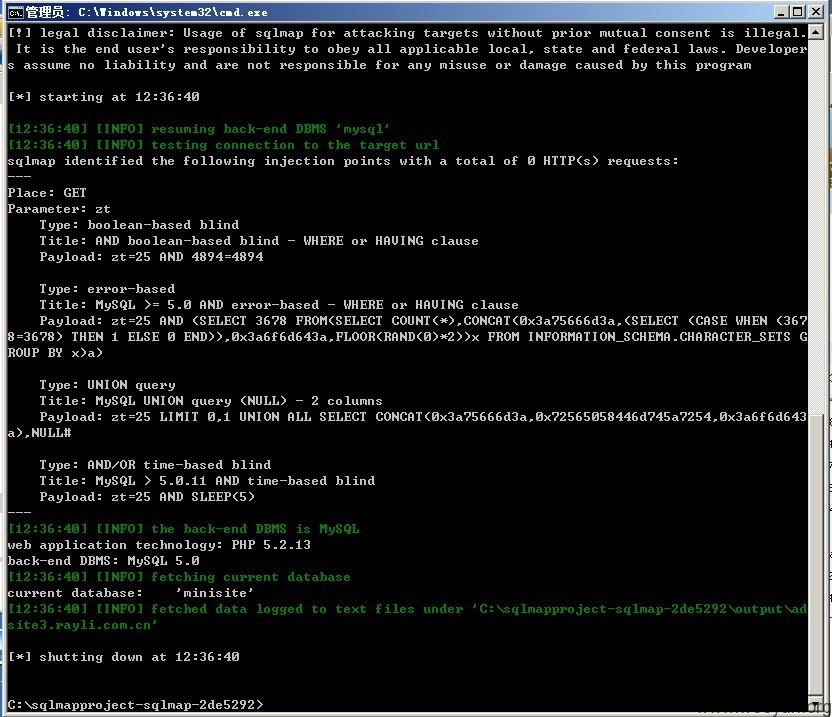
Task: Click 'sqlmap identified the following injection points' line
Action: pos(343,161)
